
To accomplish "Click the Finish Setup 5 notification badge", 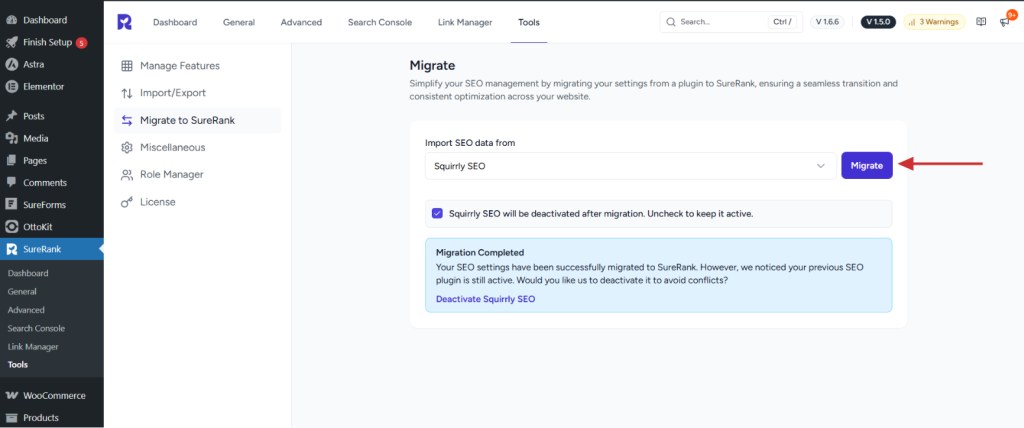I will [x=81, y=43].
